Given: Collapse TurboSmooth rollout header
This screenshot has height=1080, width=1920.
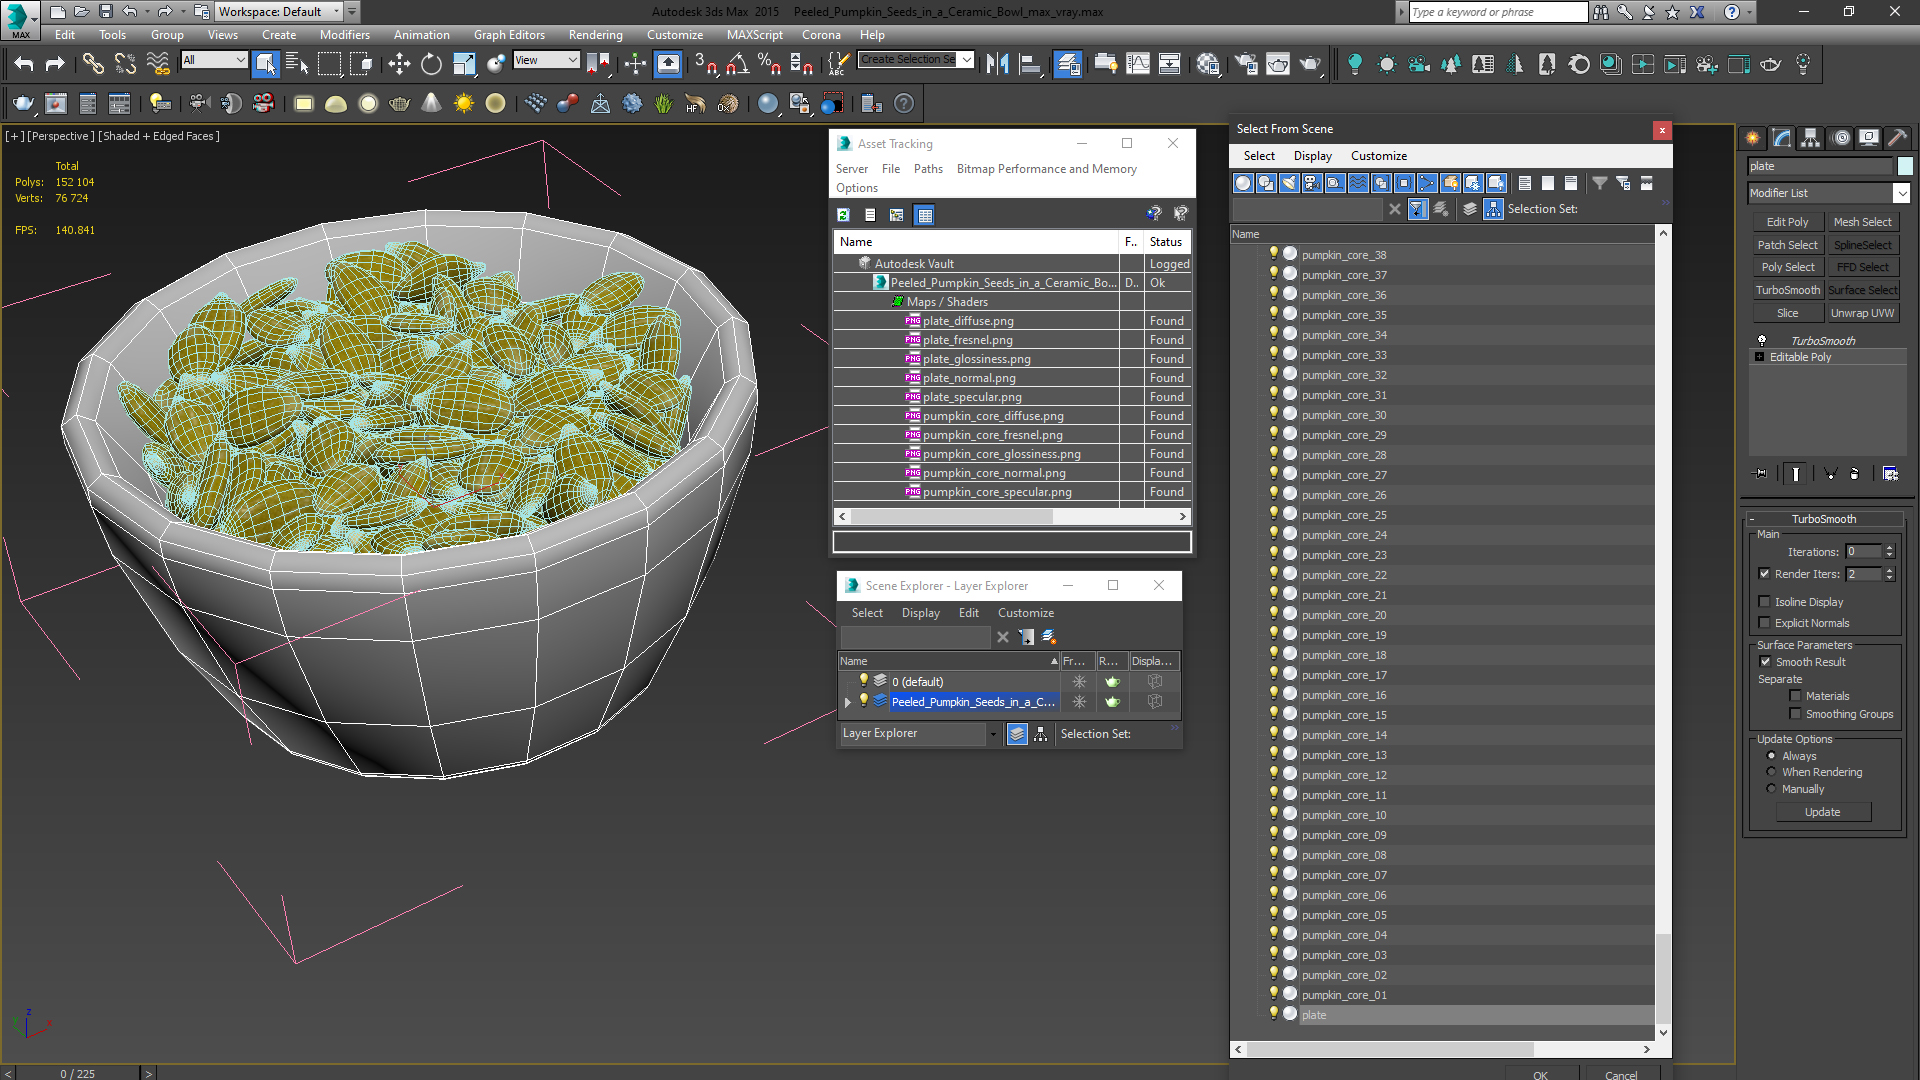Looking at the screenshot, I should pos(1824,519).
